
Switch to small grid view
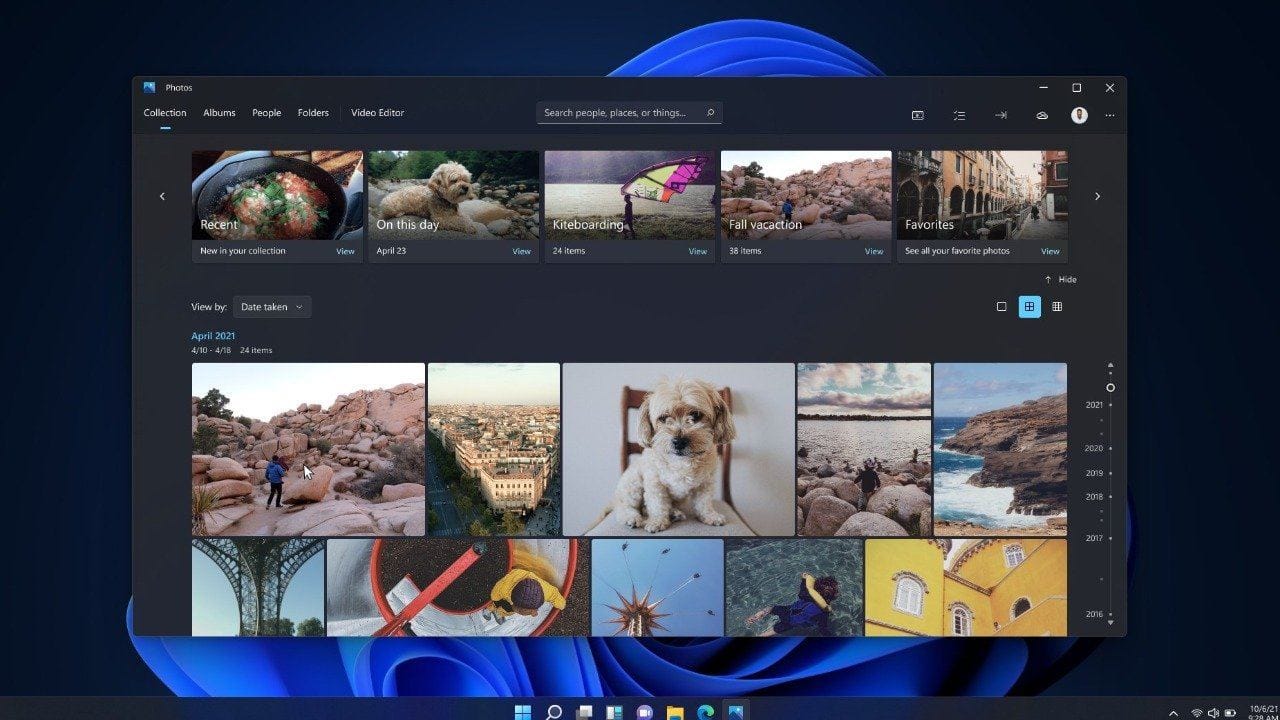coord(1057,307)
